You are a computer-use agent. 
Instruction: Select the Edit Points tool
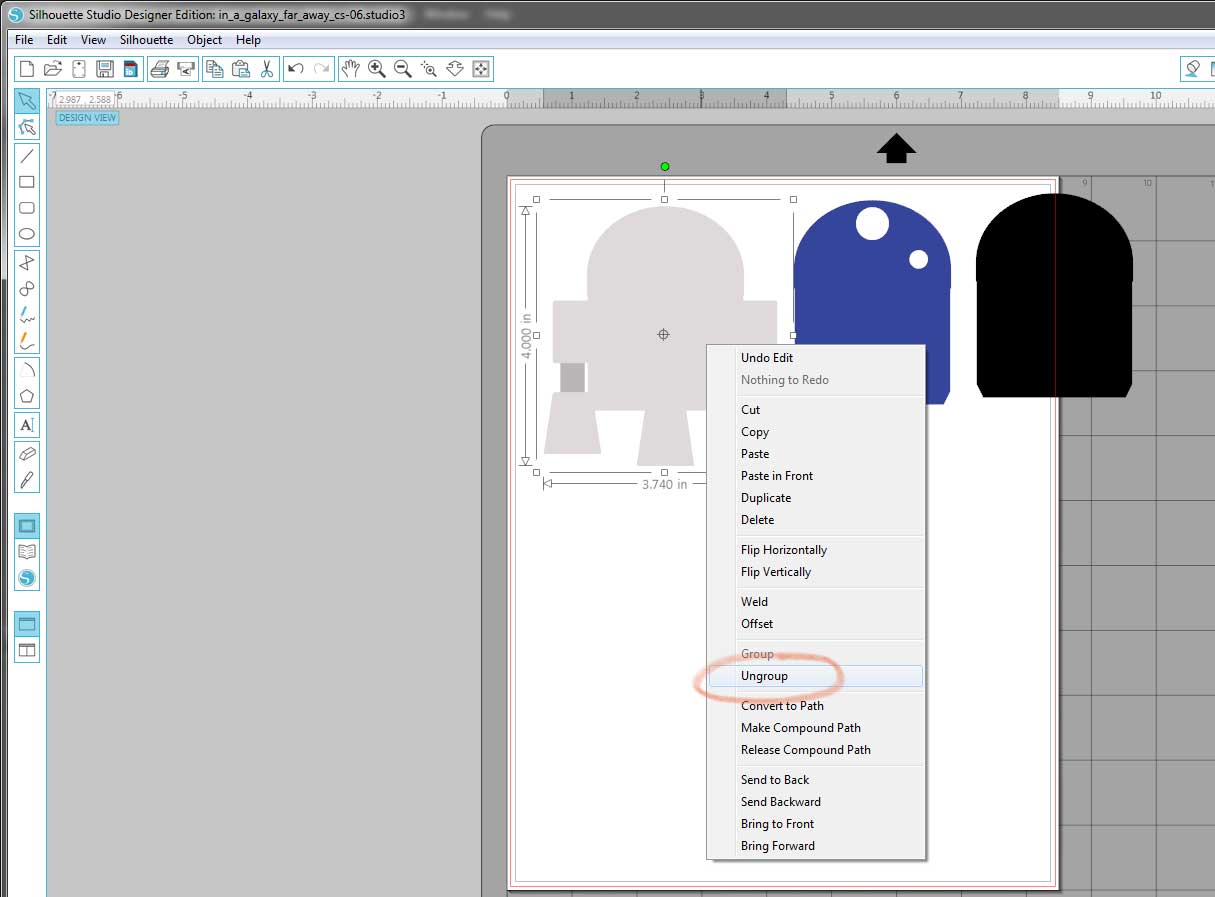click(x=27, y=127)
